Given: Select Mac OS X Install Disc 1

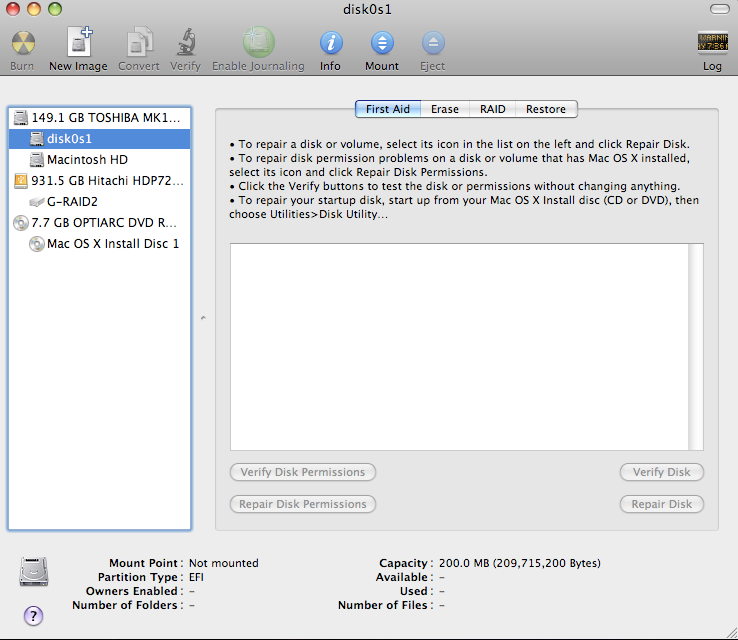Looking at the screenshot, I should 99,244.
